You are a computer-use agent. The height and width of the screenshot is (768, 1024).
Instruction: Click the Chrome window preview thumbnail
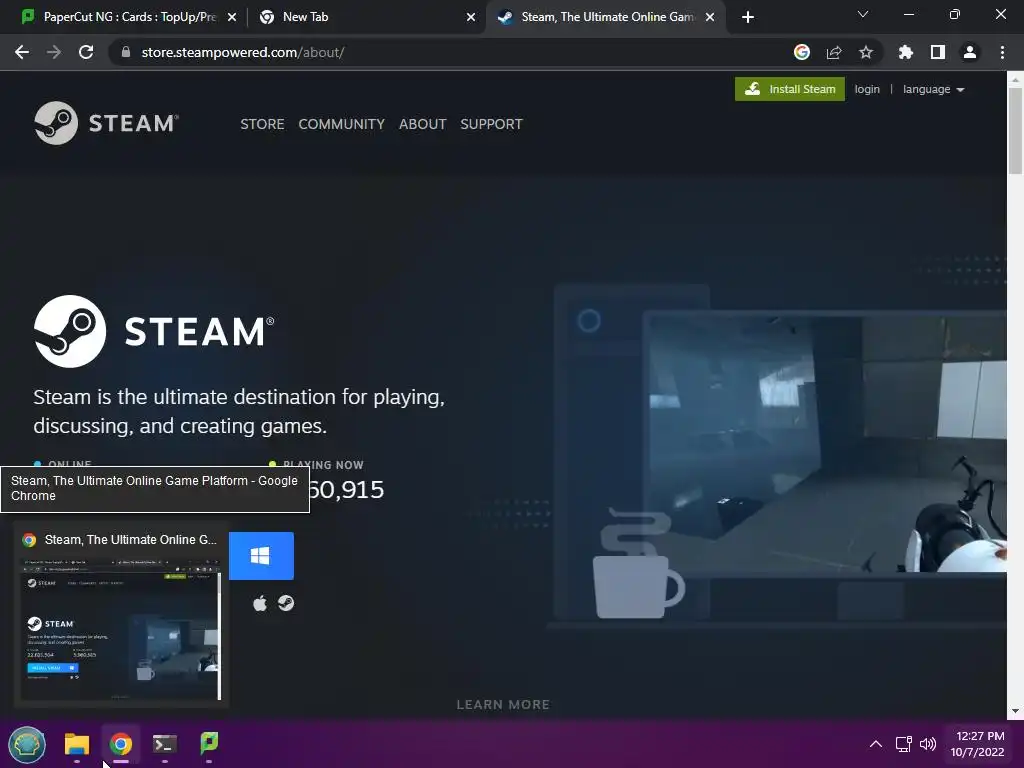[121, 628]
